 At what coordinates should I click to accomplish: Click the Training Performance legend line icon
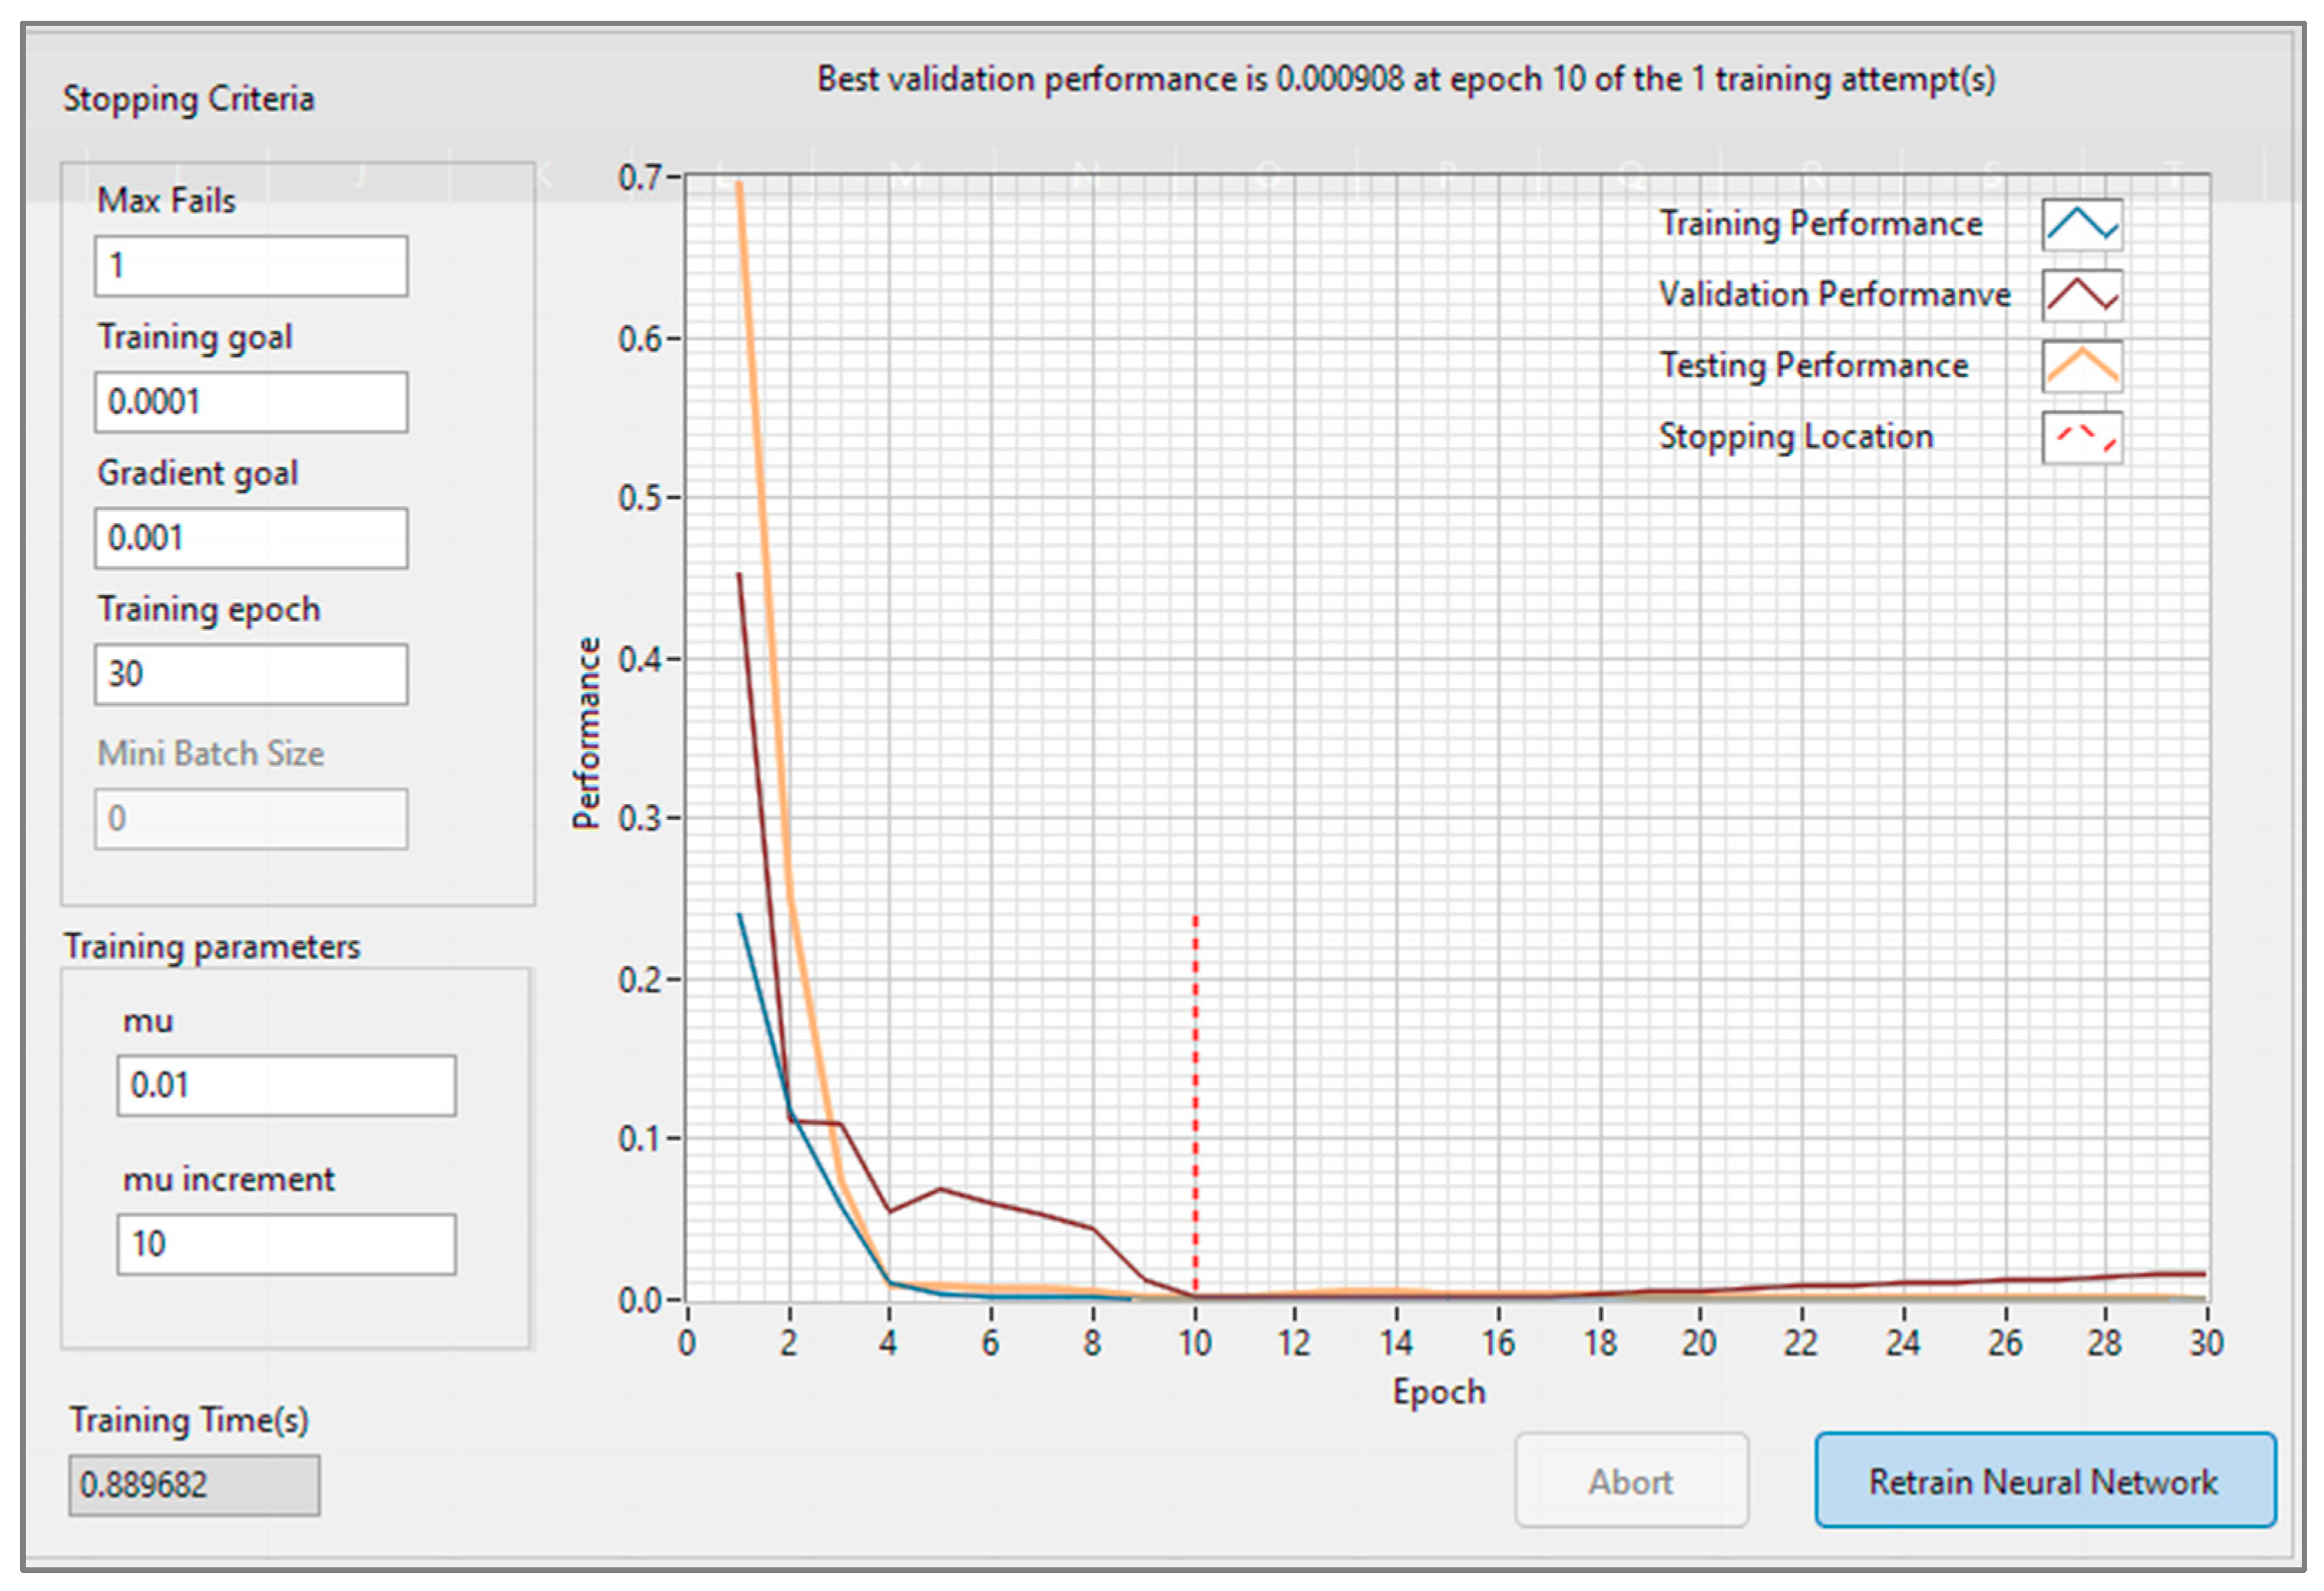click(x=2081, y=224)
